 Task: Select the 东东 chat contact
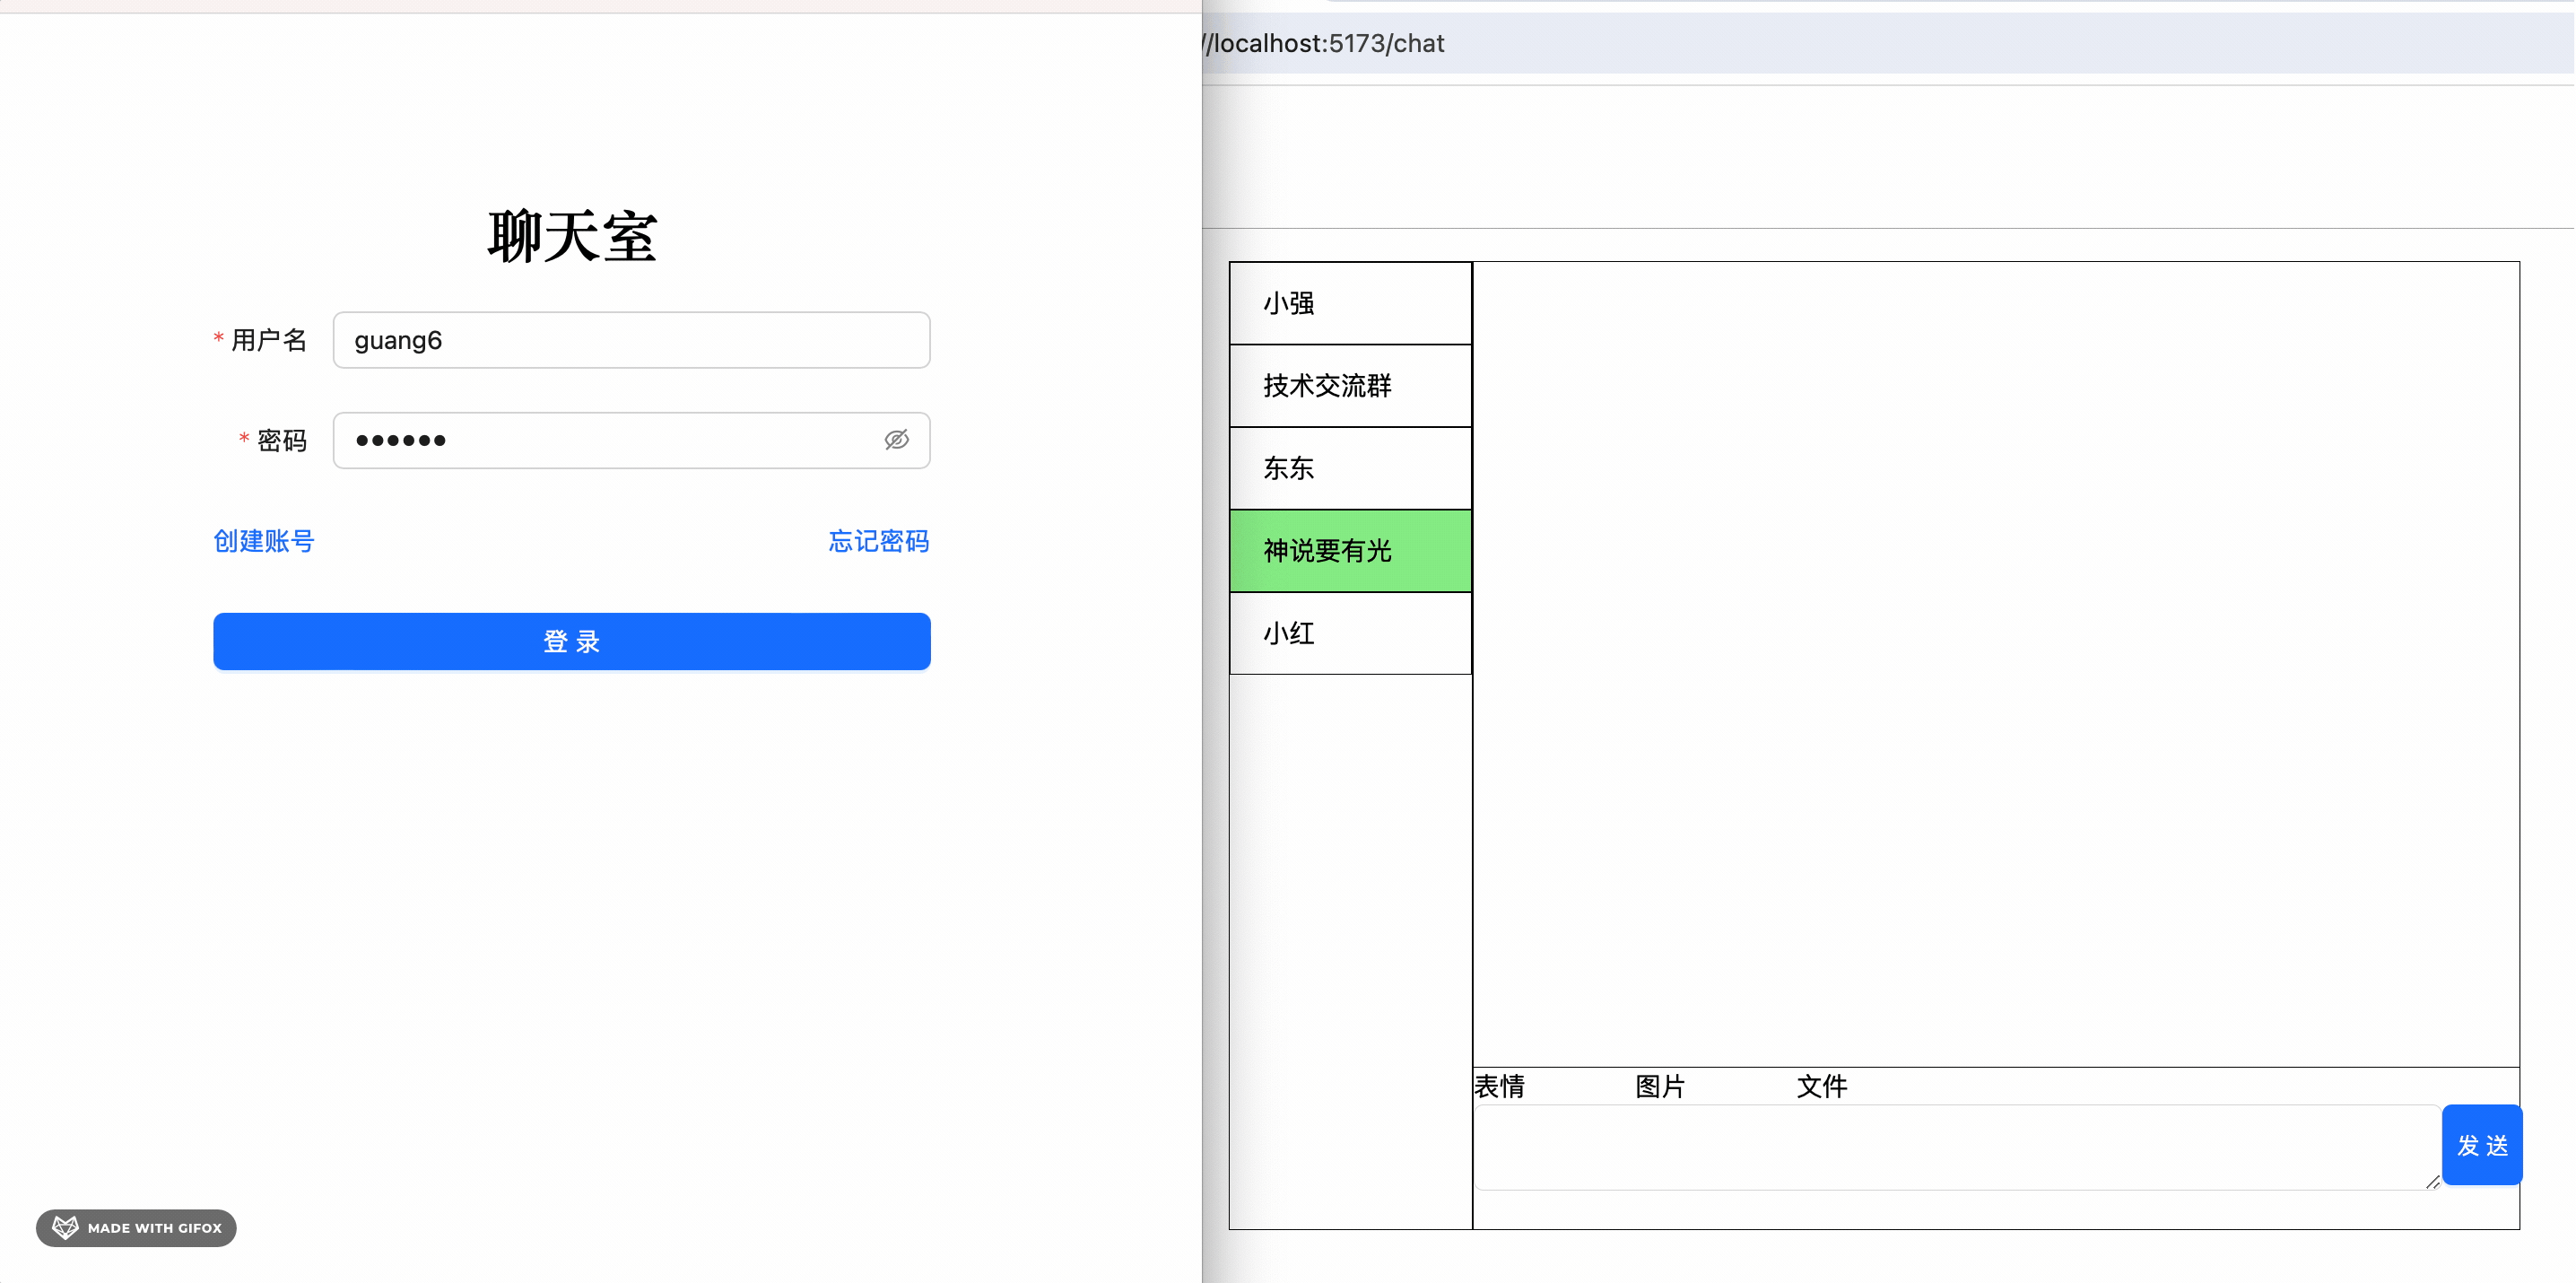[x=1350, y=468]
